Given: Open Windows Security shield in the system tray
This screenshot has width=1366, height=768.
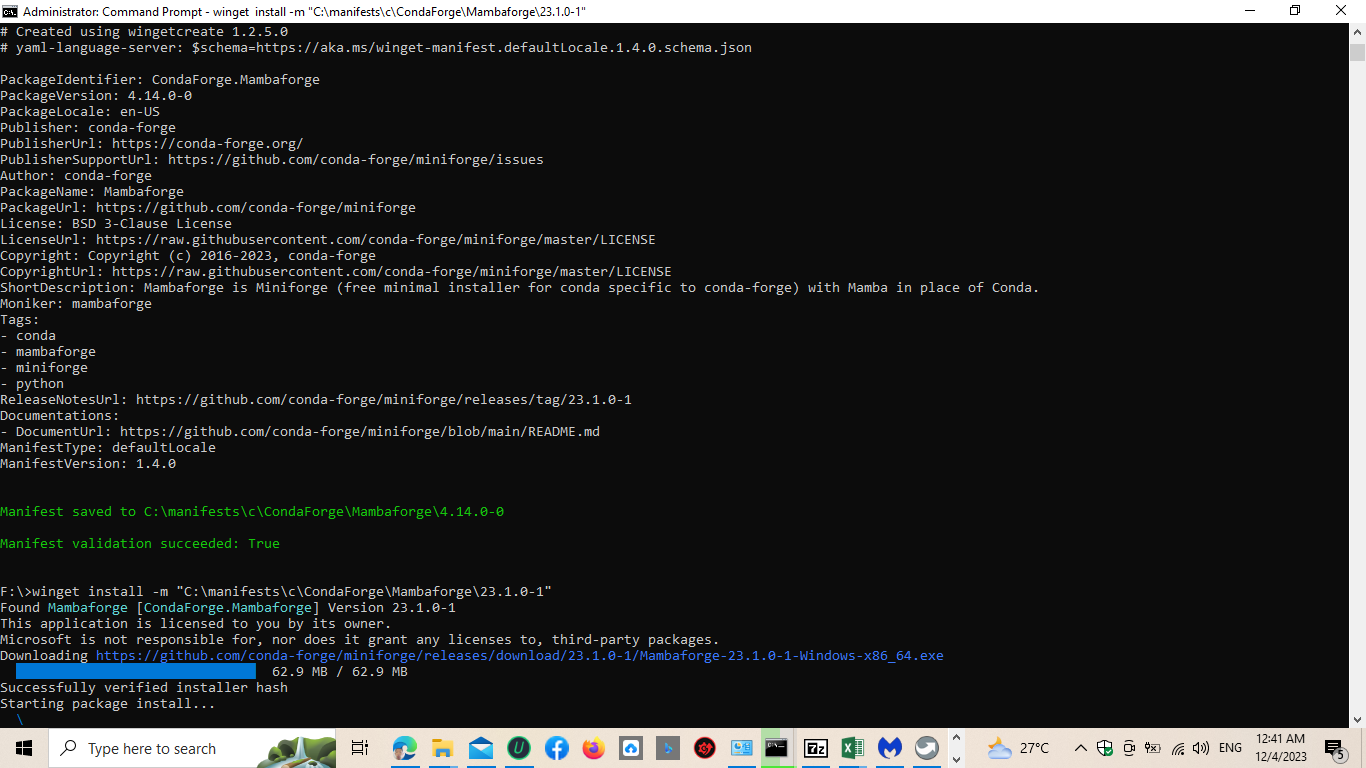Looking at the screenshot, I should click(1105, 749).
